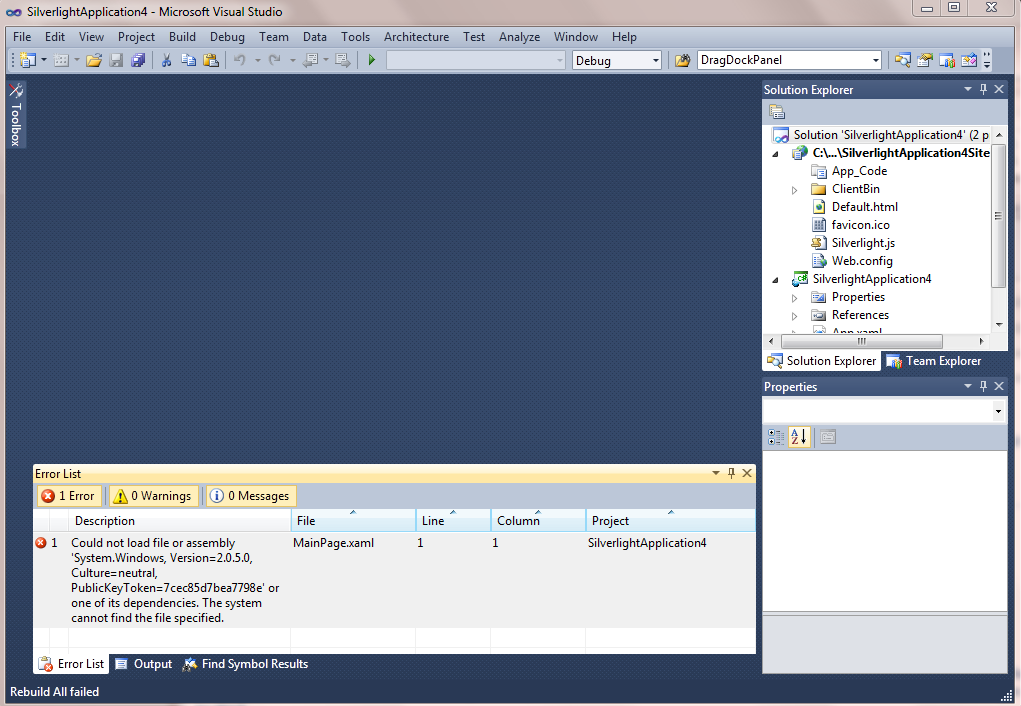The image size is (1021, 706).
Task: Open Solution Explorer from toolbar icon
Action: [x=902, y=61]
